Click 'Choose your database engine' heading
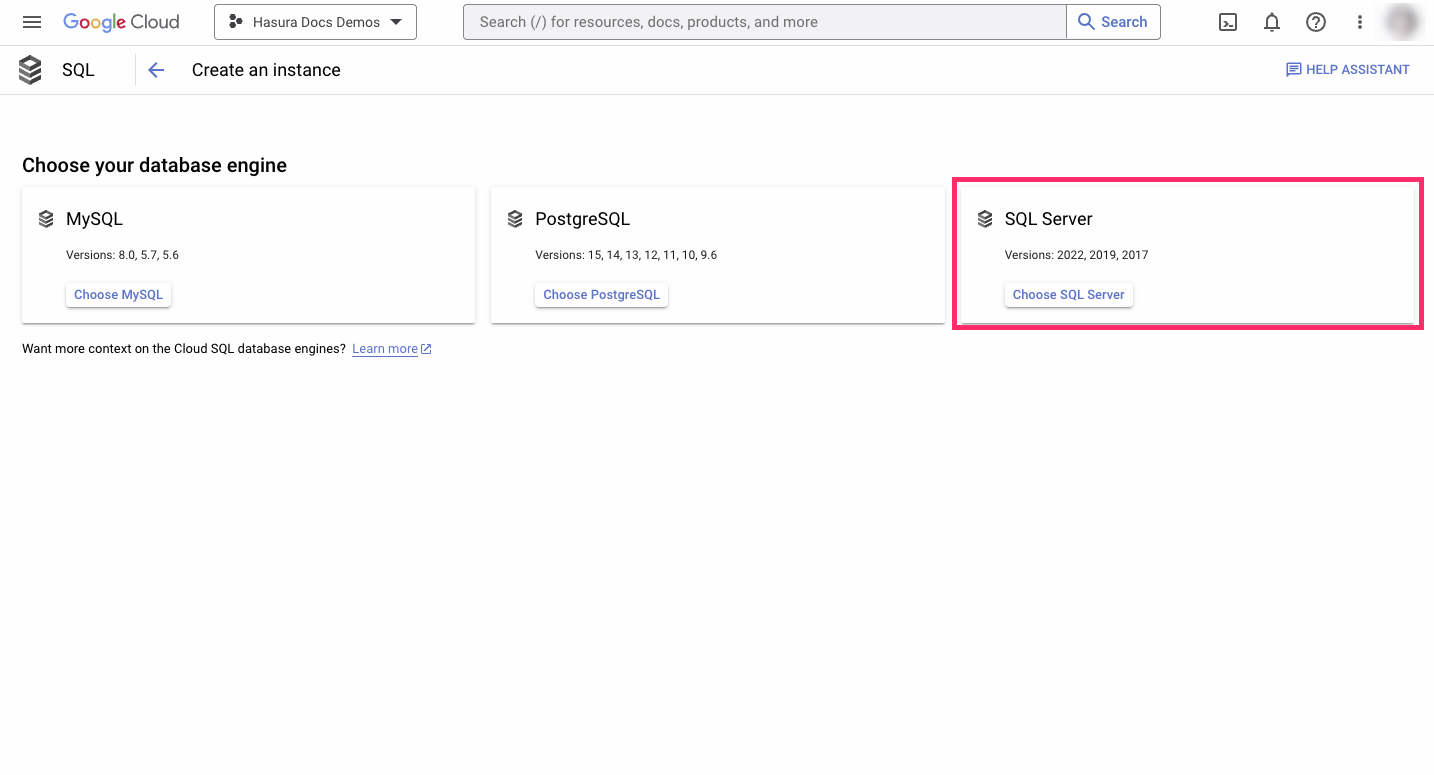Image resolution: width=1434 pixels, height=775 pixels. [x=154, y=165]
